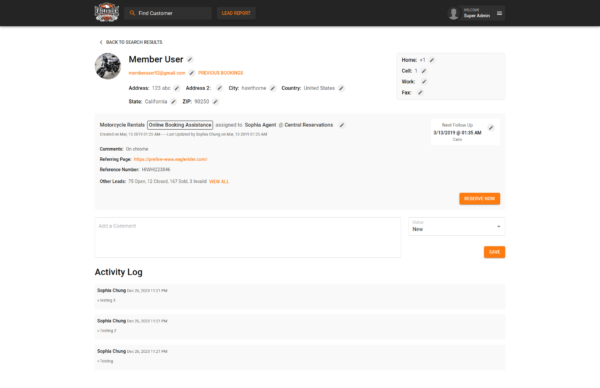Click the Central Reservations text
The image size is (600, 388).
tap(309, 125)
